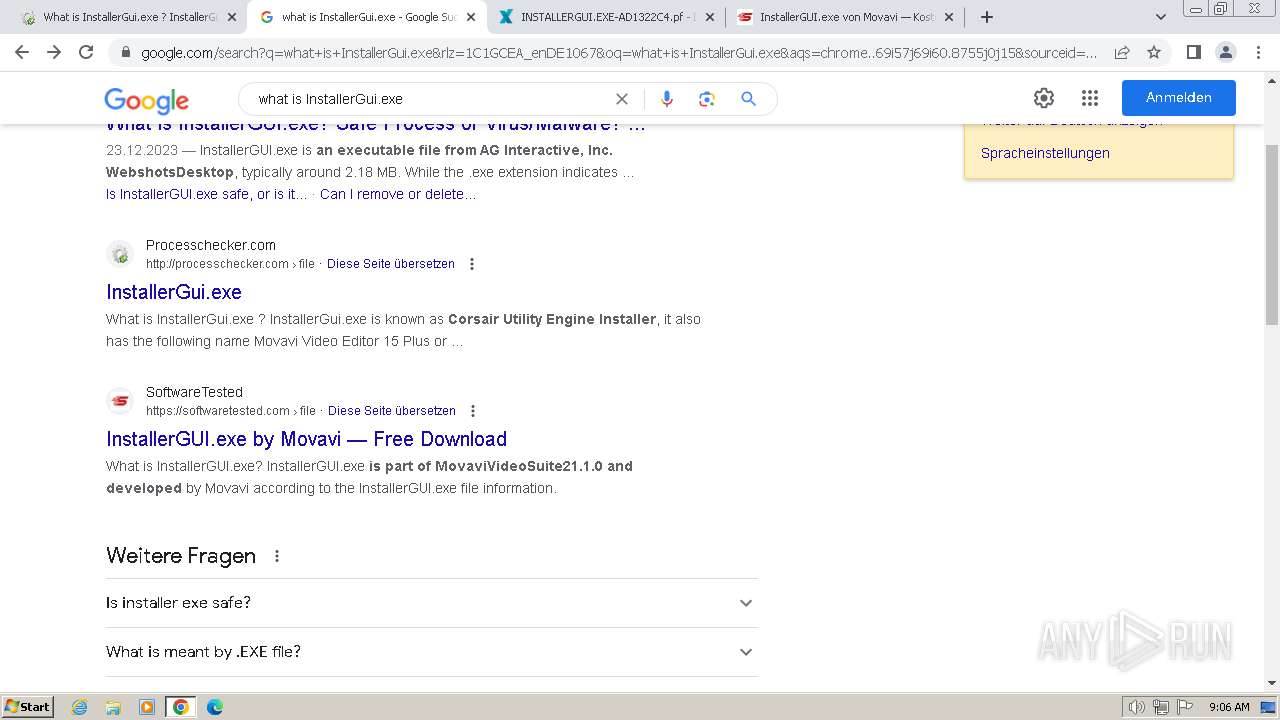This screenshot has height=720, width=1280.
Task: Open new browser tab
Action: 987,17
